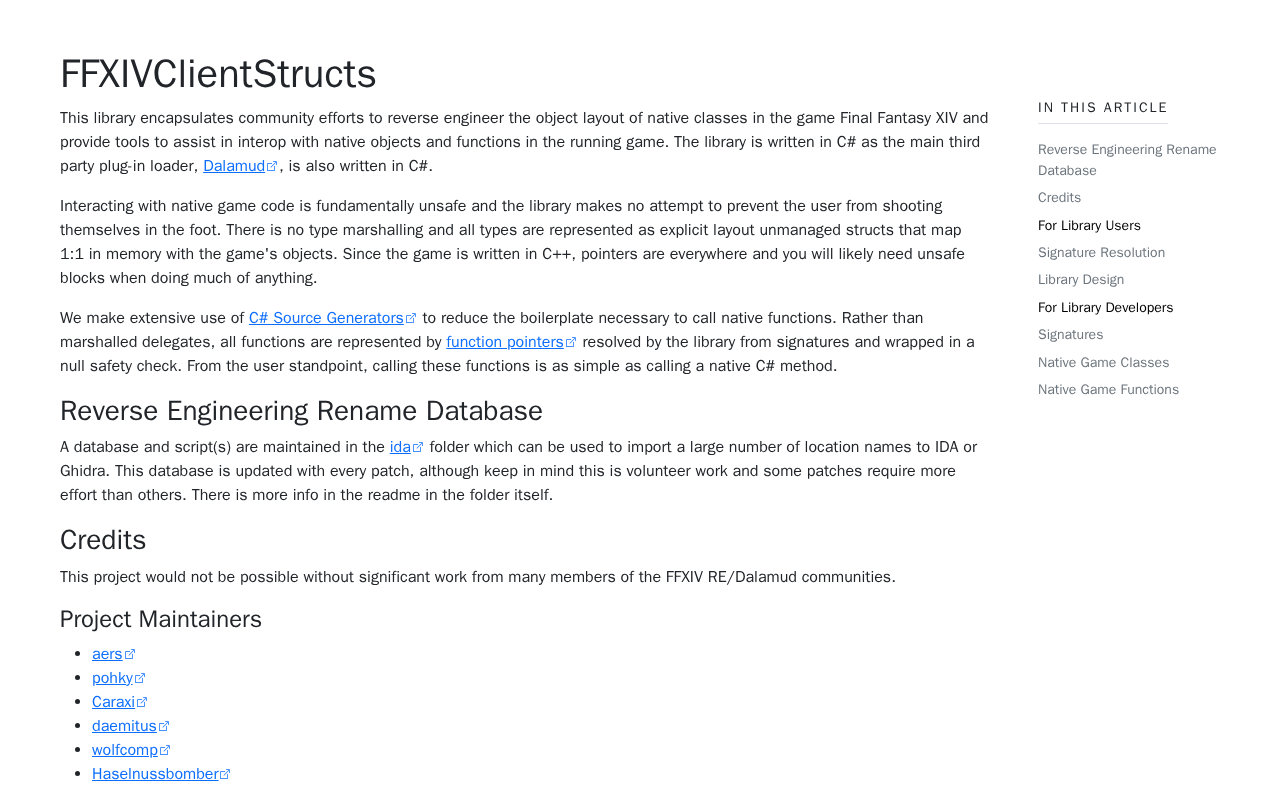Select For Library Developers in sidebar

pyautogui.click(x=1105, y=308)
